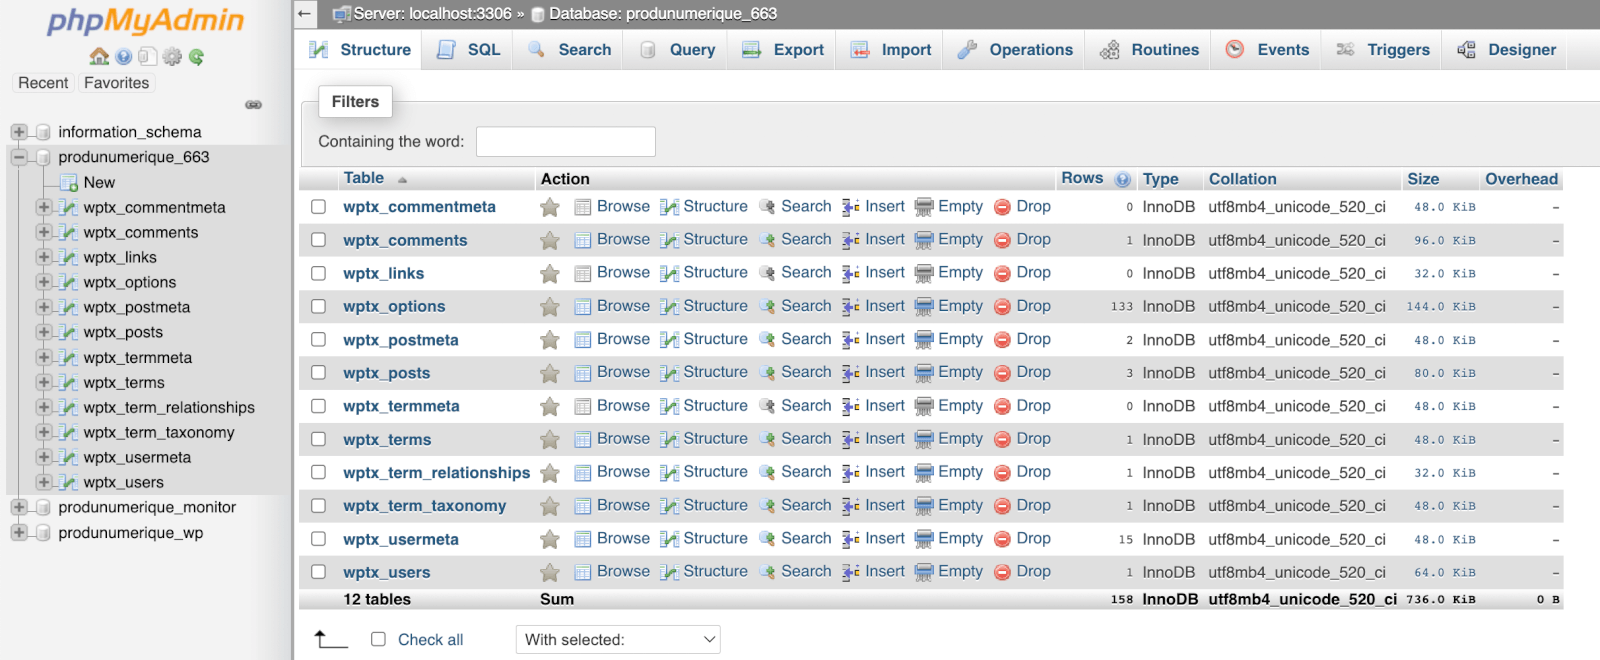Viewport: 1600px width, 660px height.
Task: Enable the Check all checkbox
Action: point(378,639)
